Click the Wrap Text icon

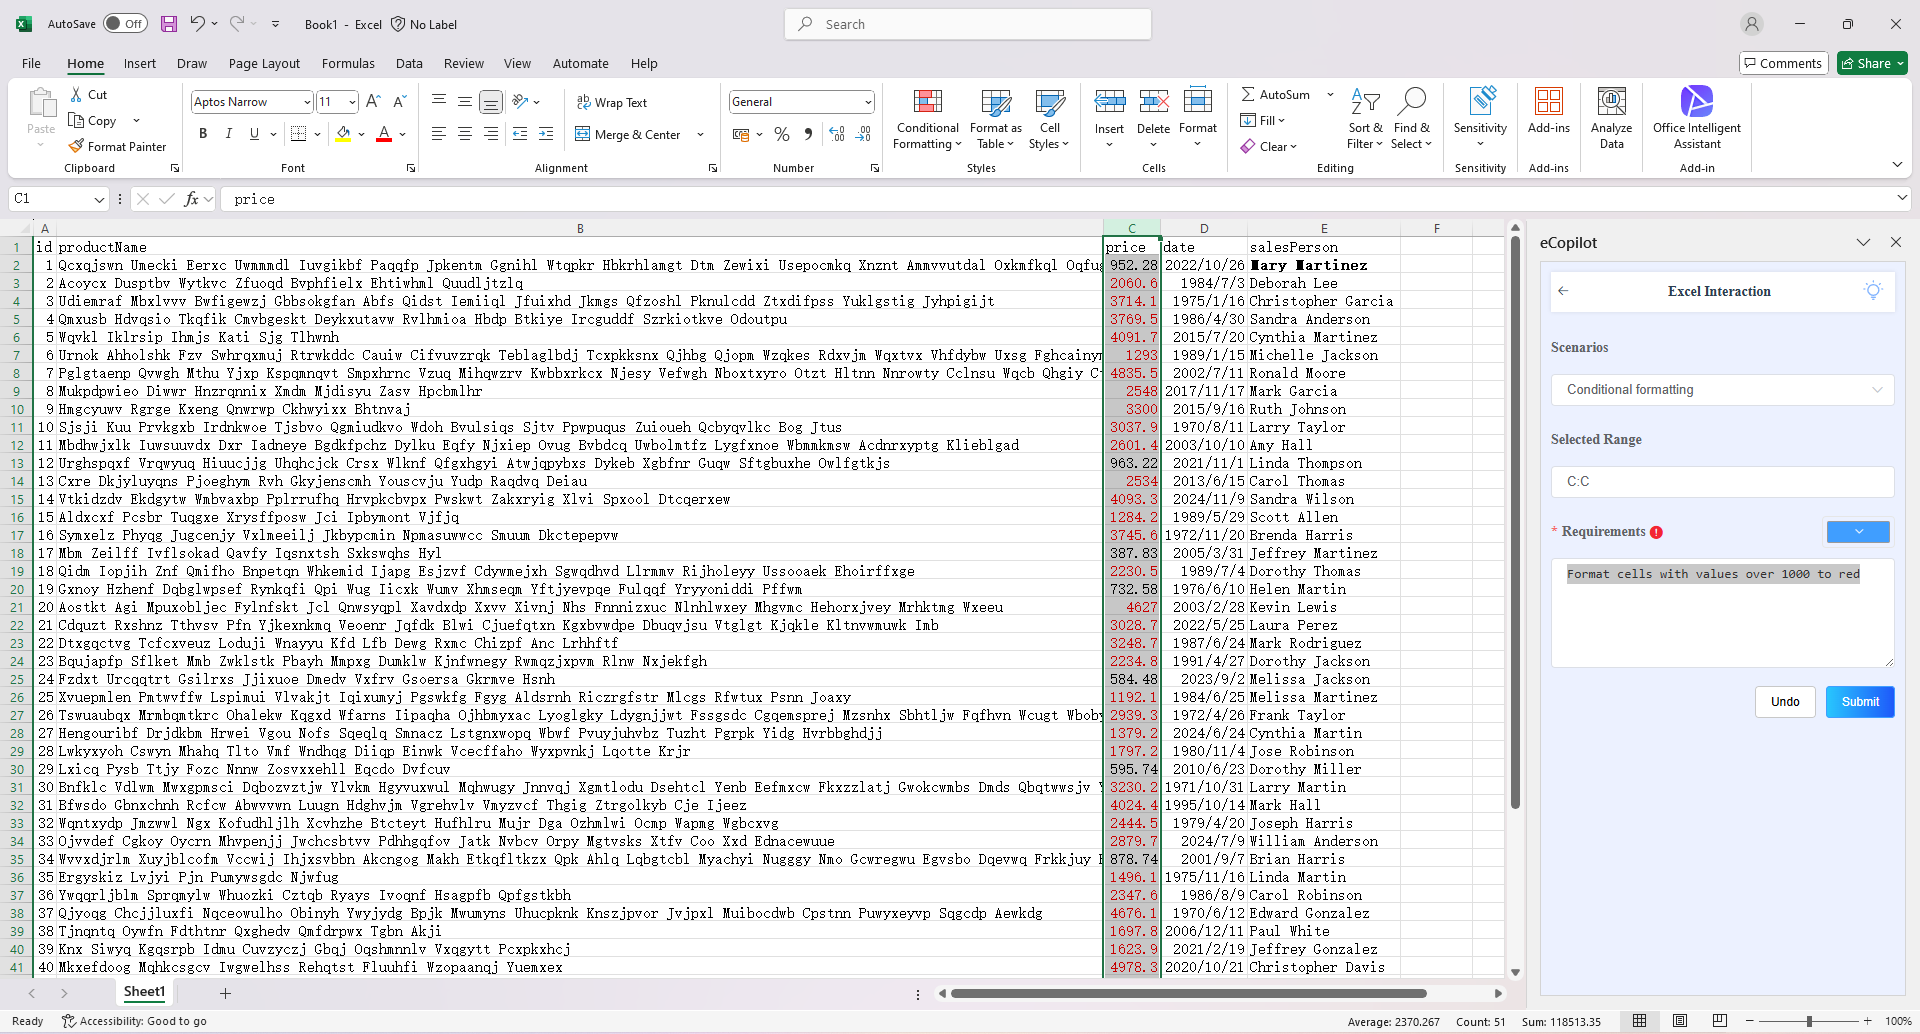click(613, 101)
